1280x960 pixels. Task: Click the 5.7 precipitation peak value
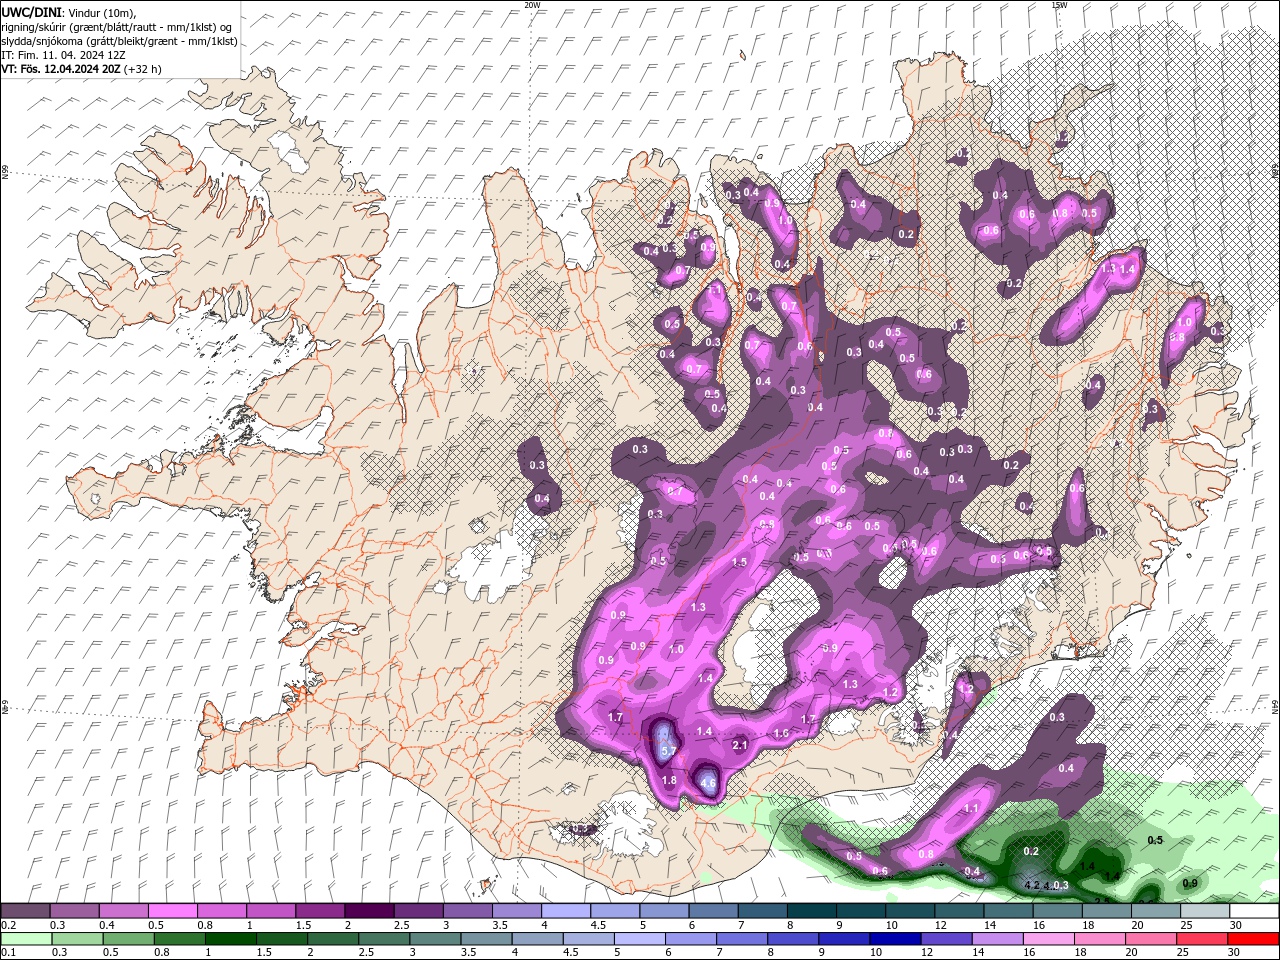(x=669, y=751)
